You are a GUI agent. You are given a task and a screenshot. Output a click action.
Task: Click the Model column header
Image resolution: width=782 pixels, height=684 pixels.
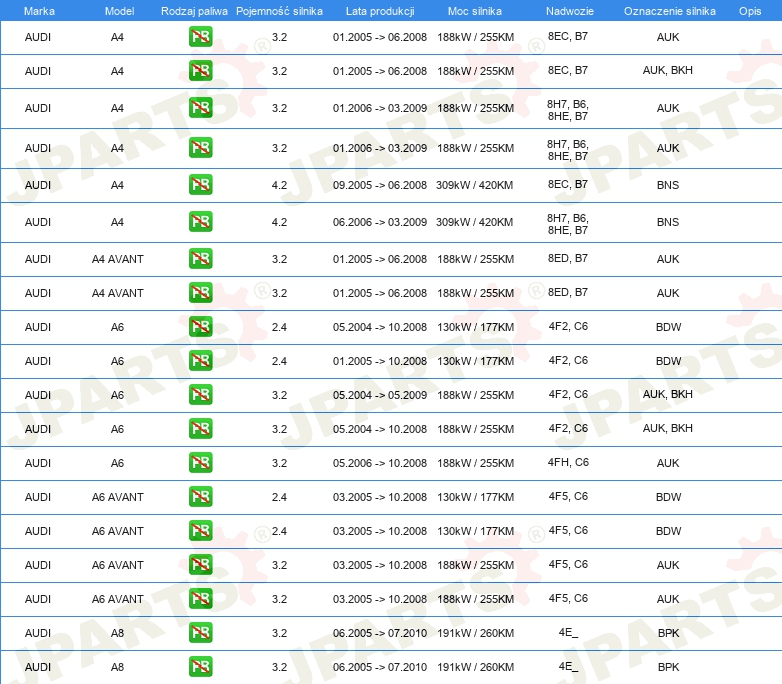(x=119, y=11)
